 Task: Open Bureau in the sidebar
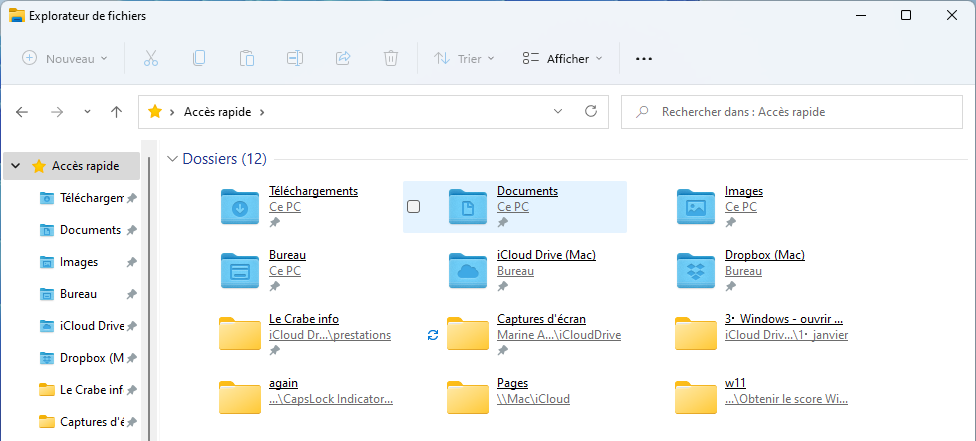click(x=78, y=293)
